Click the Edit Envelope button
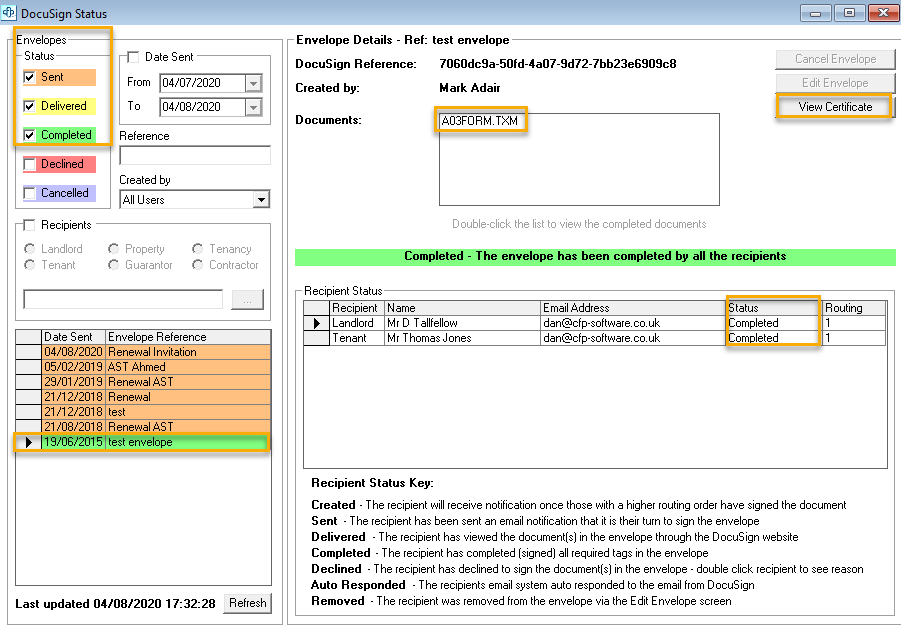The image size is (901, 632). point(835,83)
